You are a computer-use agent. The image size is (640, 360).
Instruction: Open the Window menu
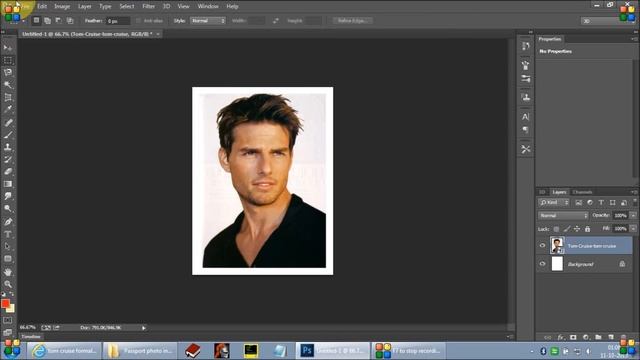(x=208, y=7)
